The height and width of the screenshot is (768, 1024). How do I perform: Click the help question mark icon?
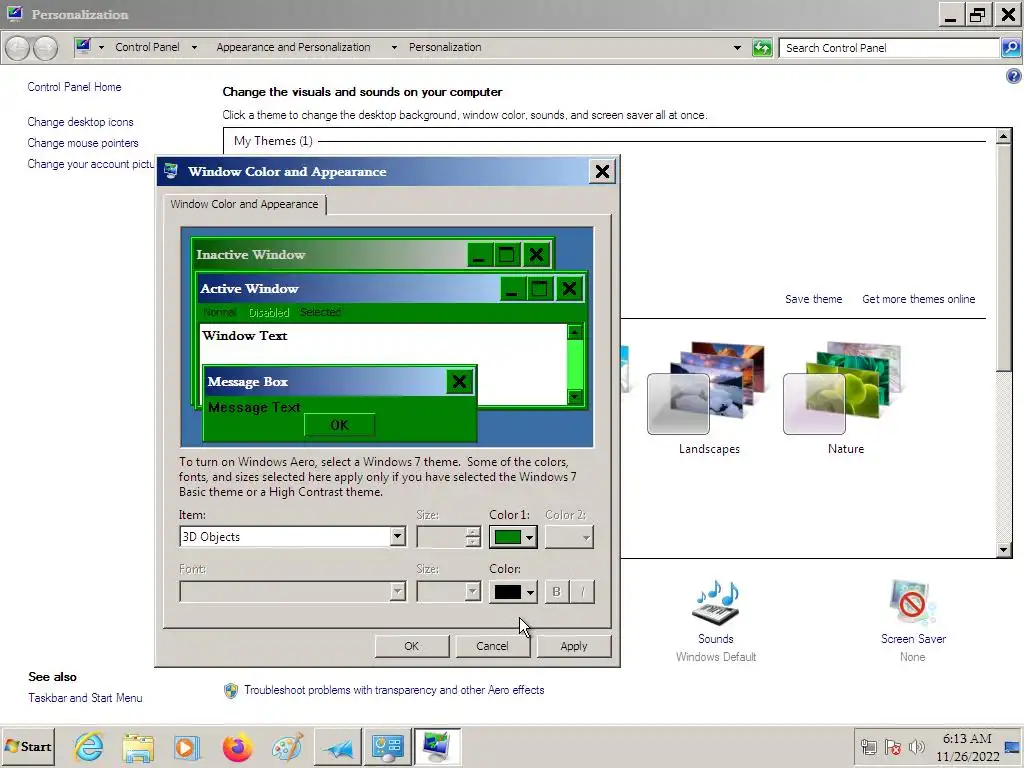click(1014, 76)
